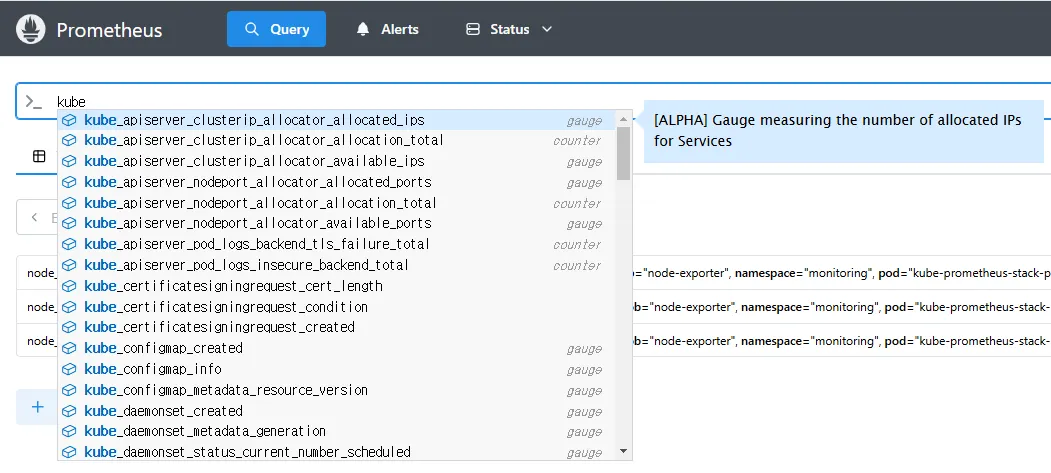Click the Prometheus flame logo
1051x473 pixels.
click(x=32, y=29)
